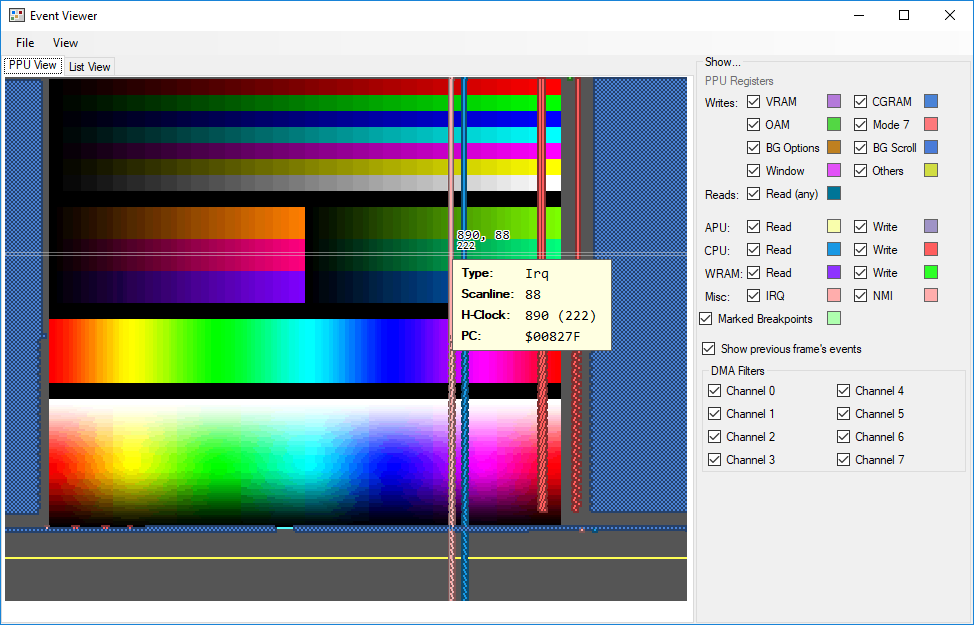Click the CPU Write red color swatch
Image resolution: width=974 pixels, height=625 pixels.
coord(931,250)
